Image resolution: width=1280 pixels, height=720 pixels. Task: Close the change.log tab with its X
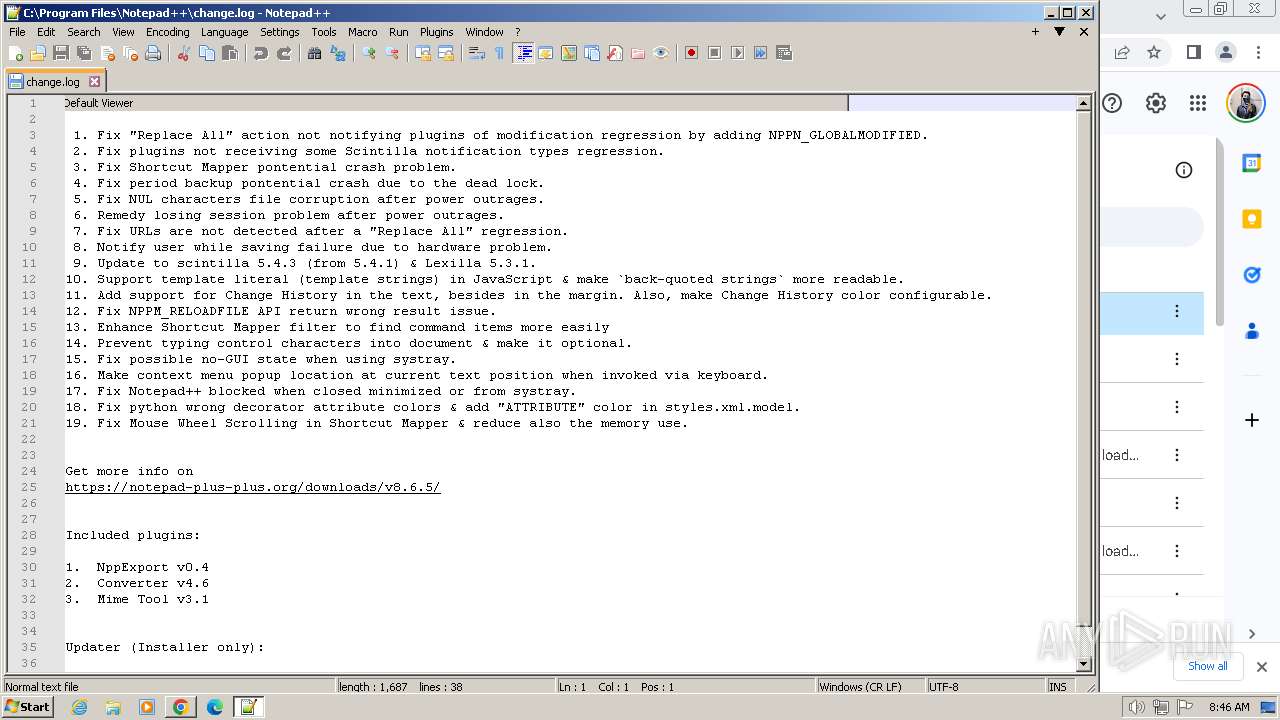[x=95, y=82]
